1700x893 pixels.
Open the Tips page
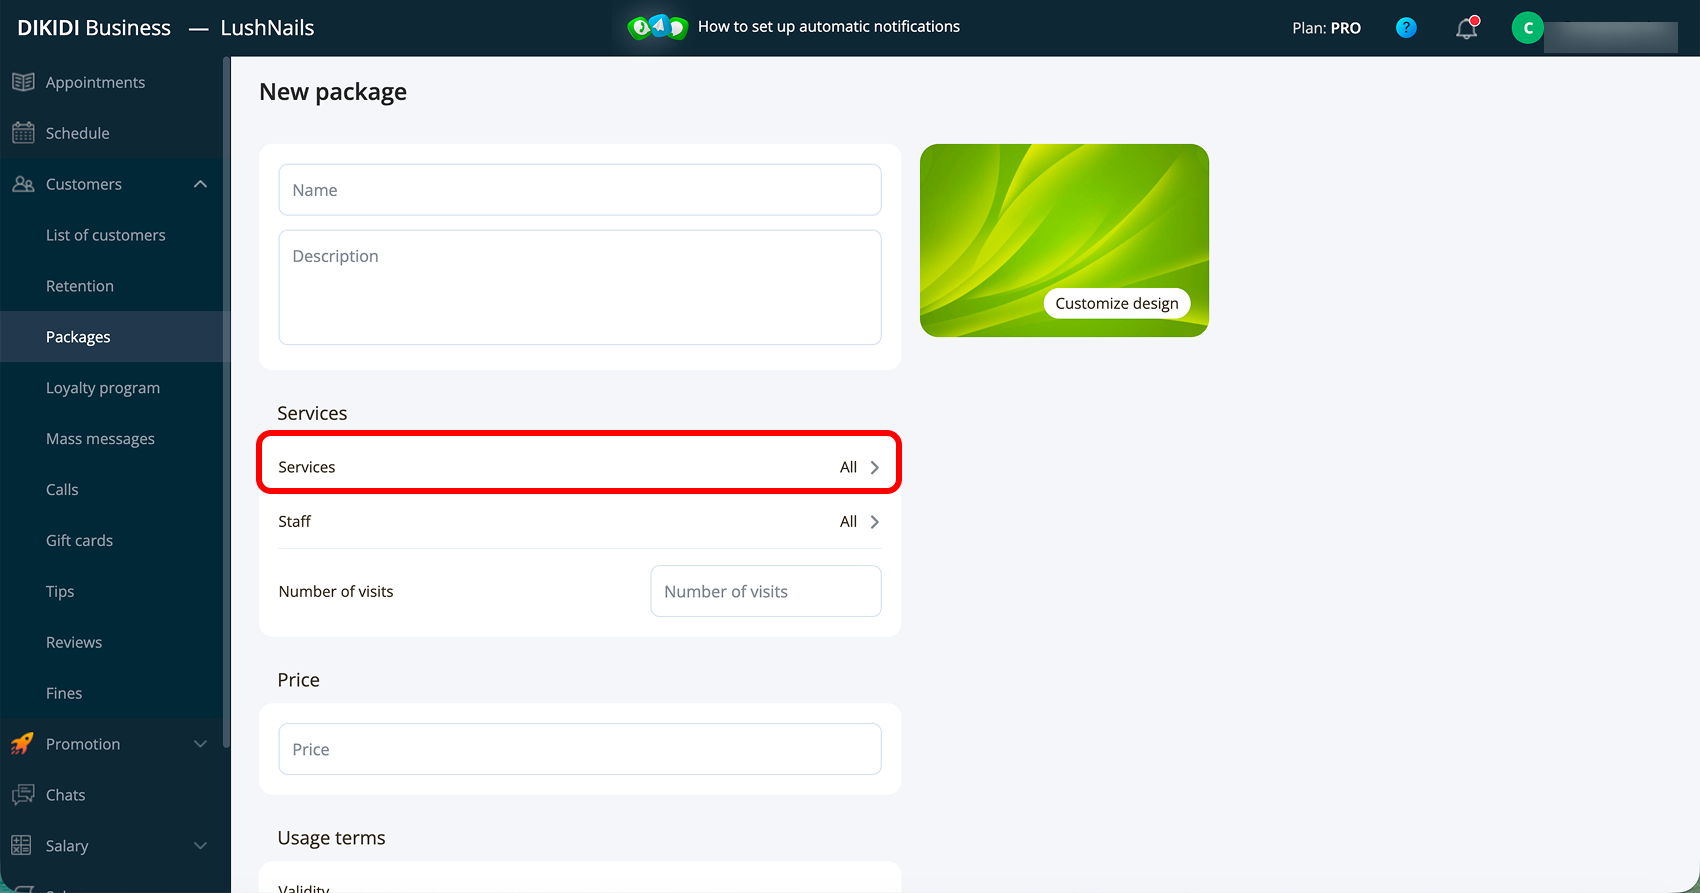(60, 592)
